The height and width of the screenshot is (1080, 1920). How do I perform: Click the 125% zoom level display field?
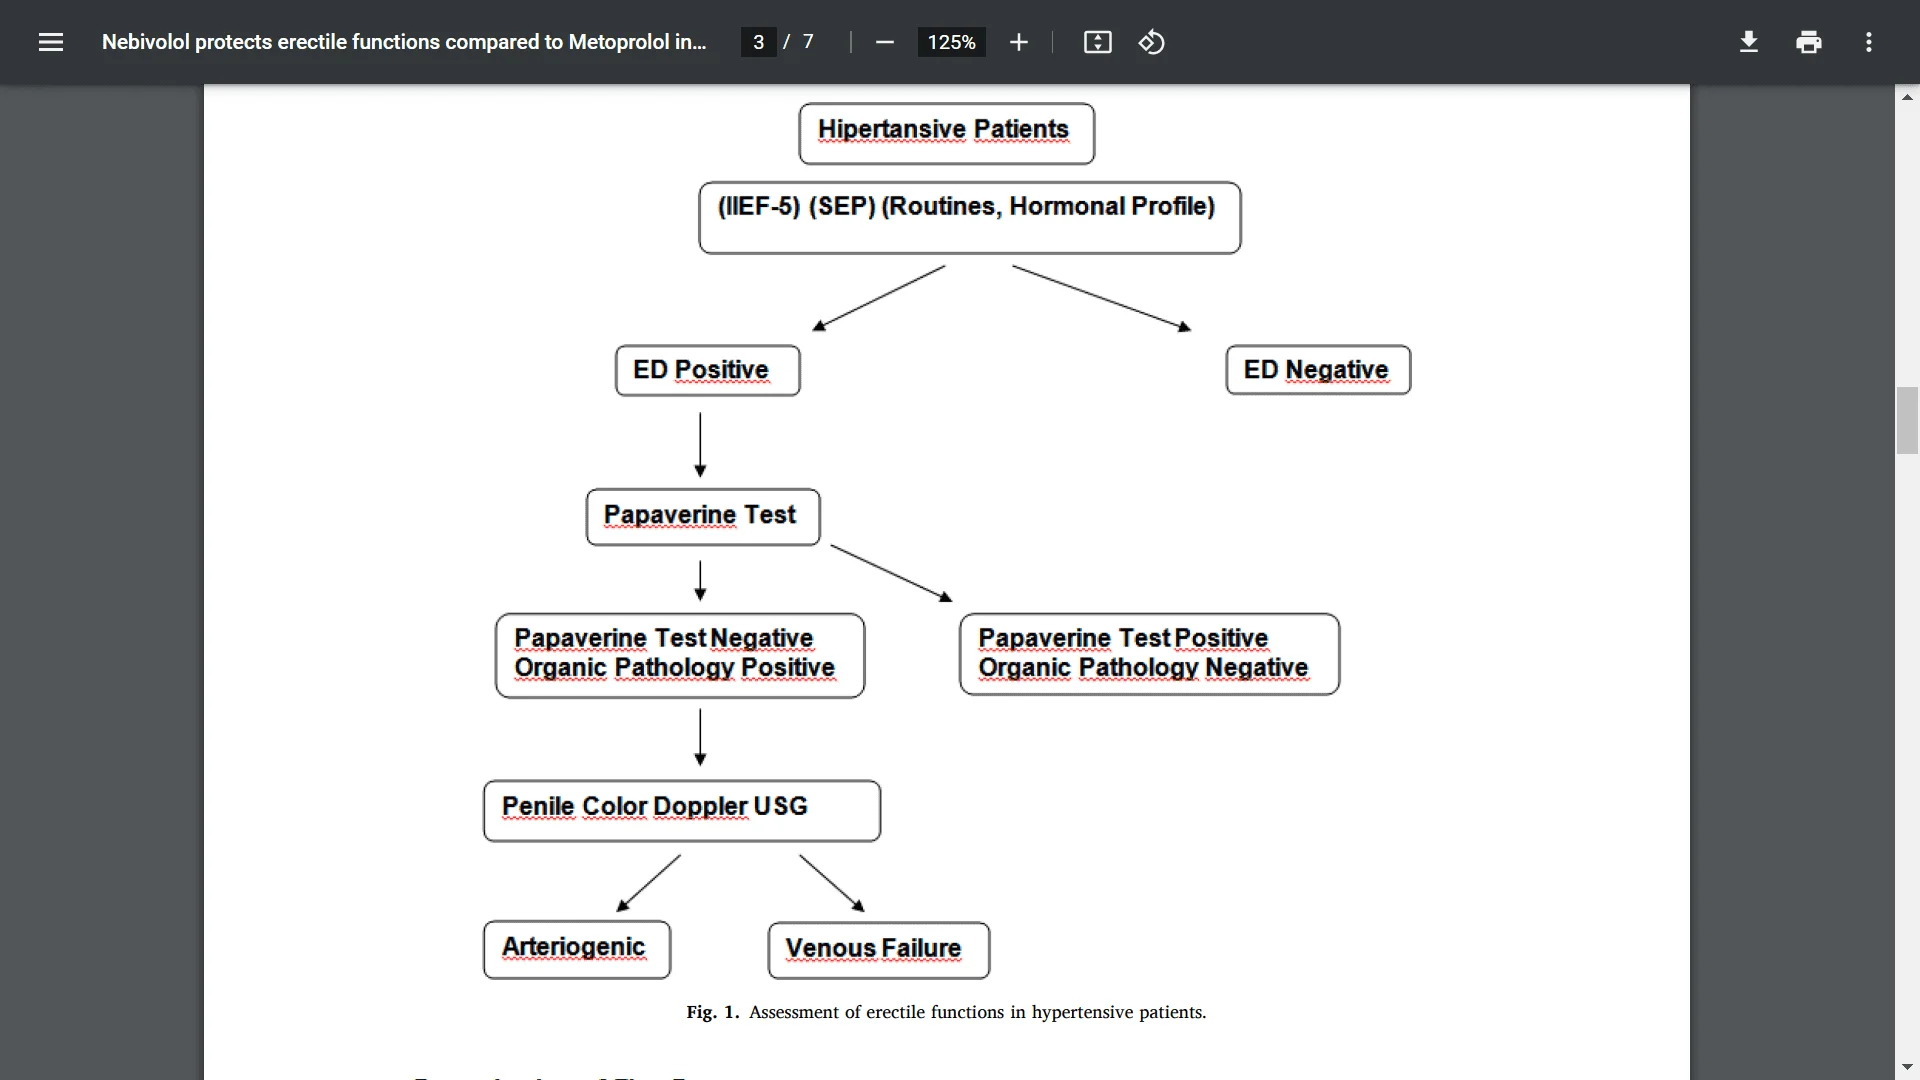pyautogui.click(x=949, y=42)
